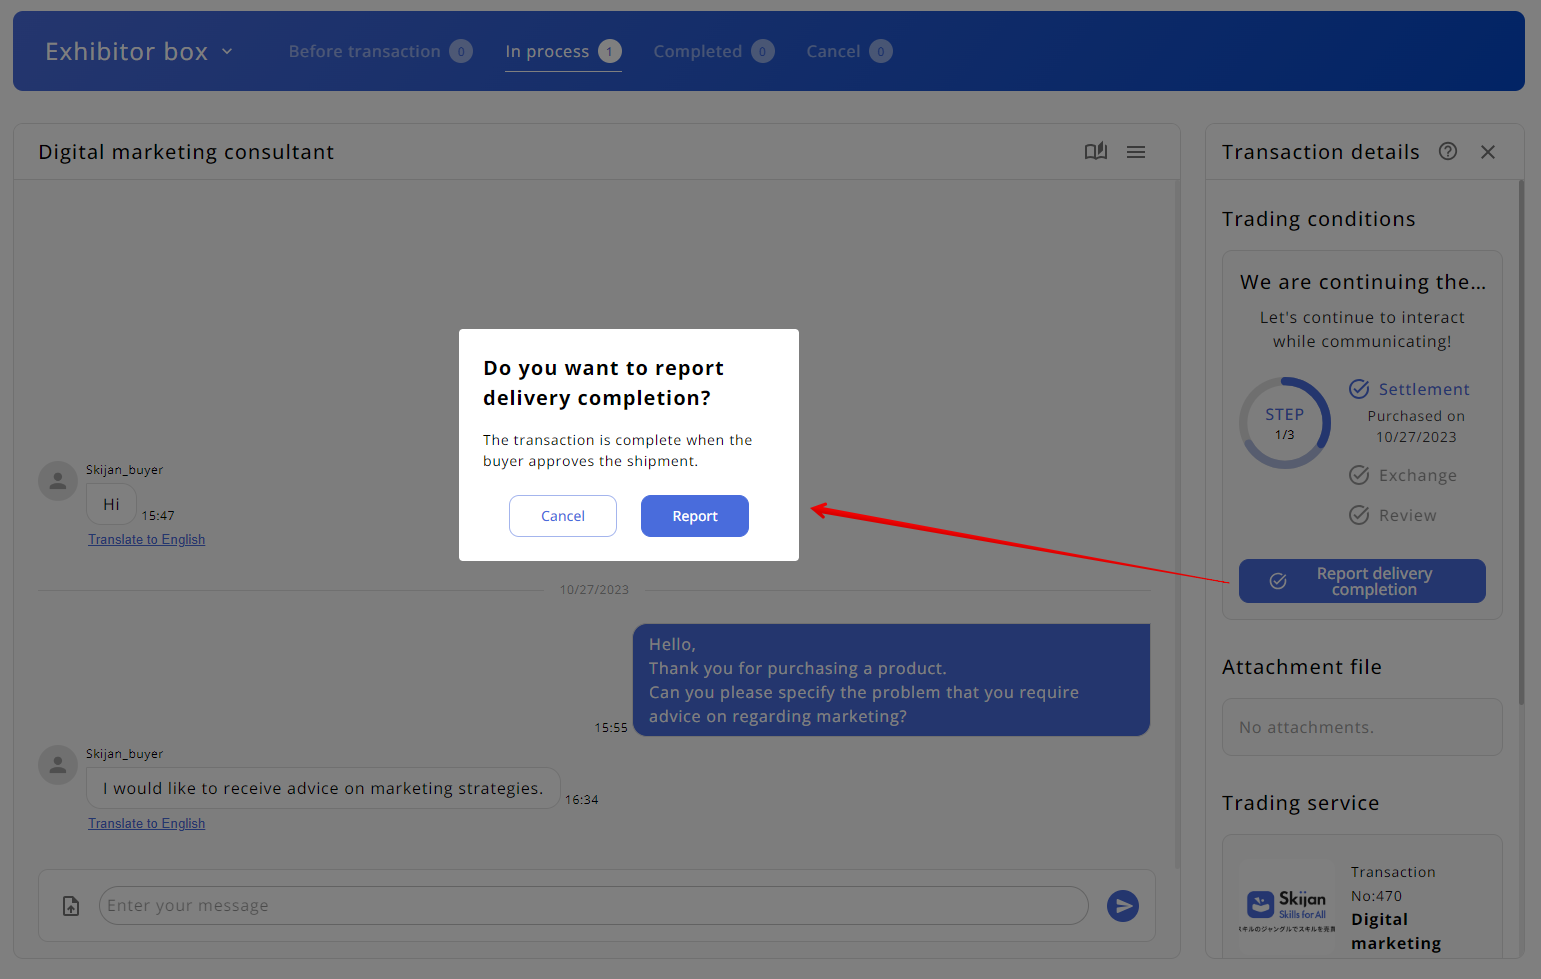1541x979 pixels.
Task: Switch to the In process tab
Action: 563,51
